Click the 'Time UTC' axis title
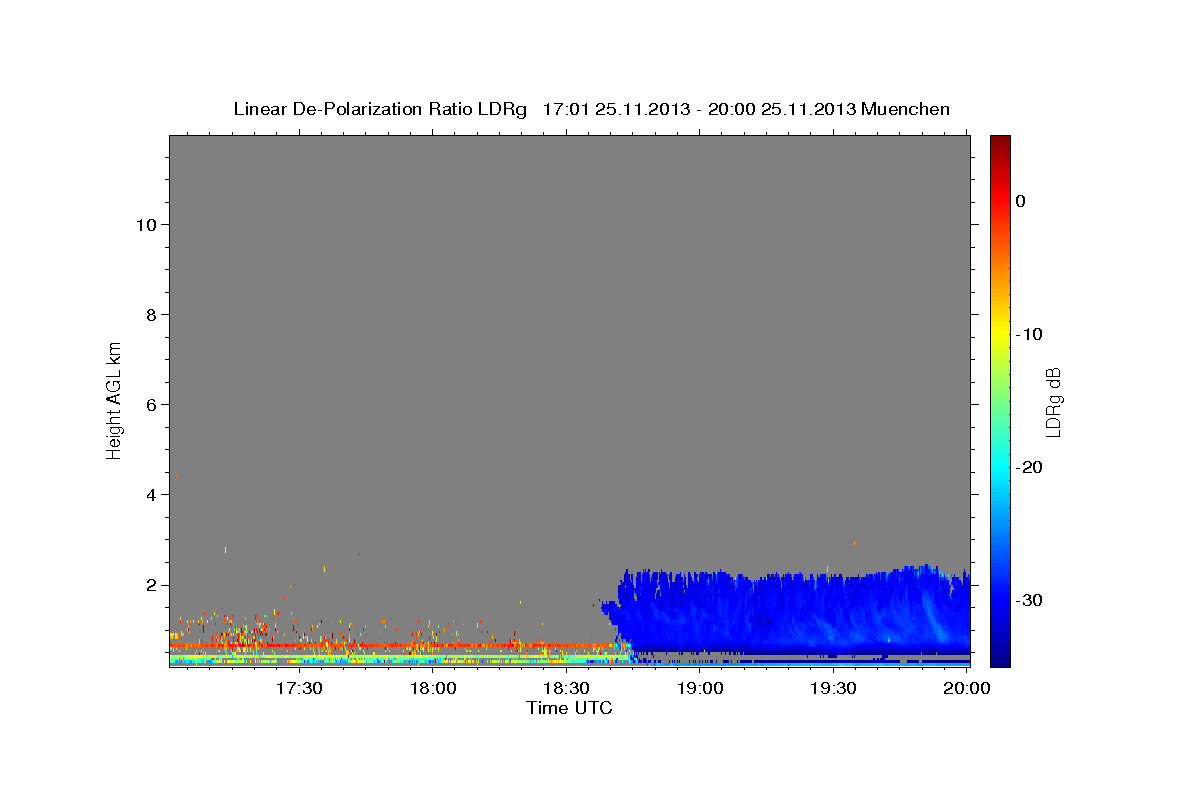Screen dimensions: 1200x800 coord(569,708)
